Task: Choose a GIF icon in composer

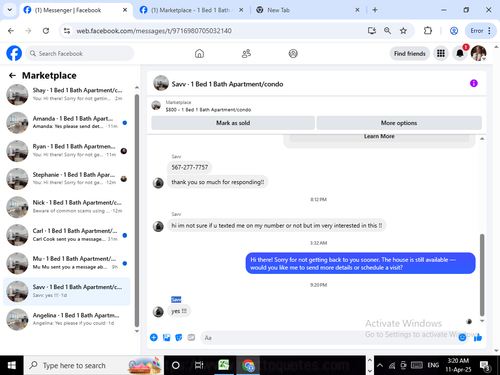Action: pyautogui.click(x=191, y=337)
